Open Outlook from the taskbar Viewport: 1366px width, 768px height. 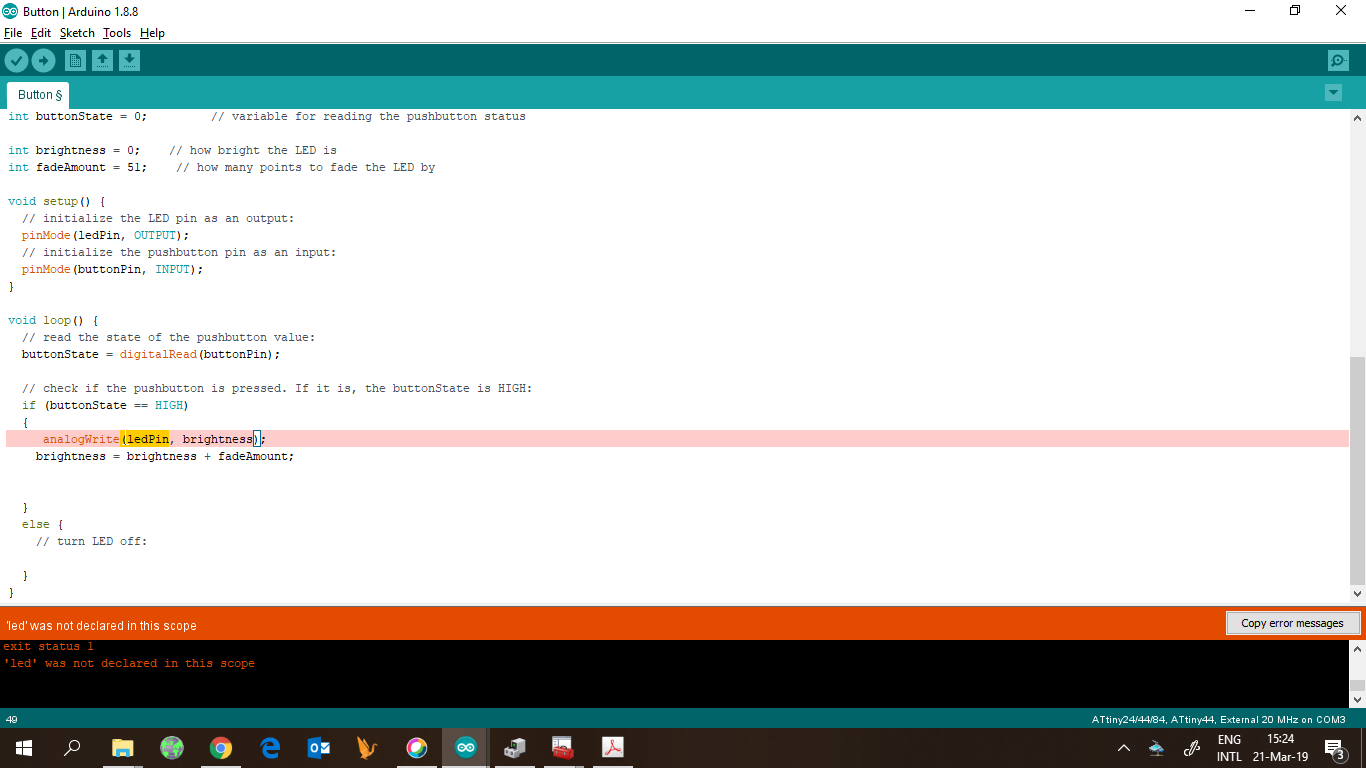[x=319, y=748]
